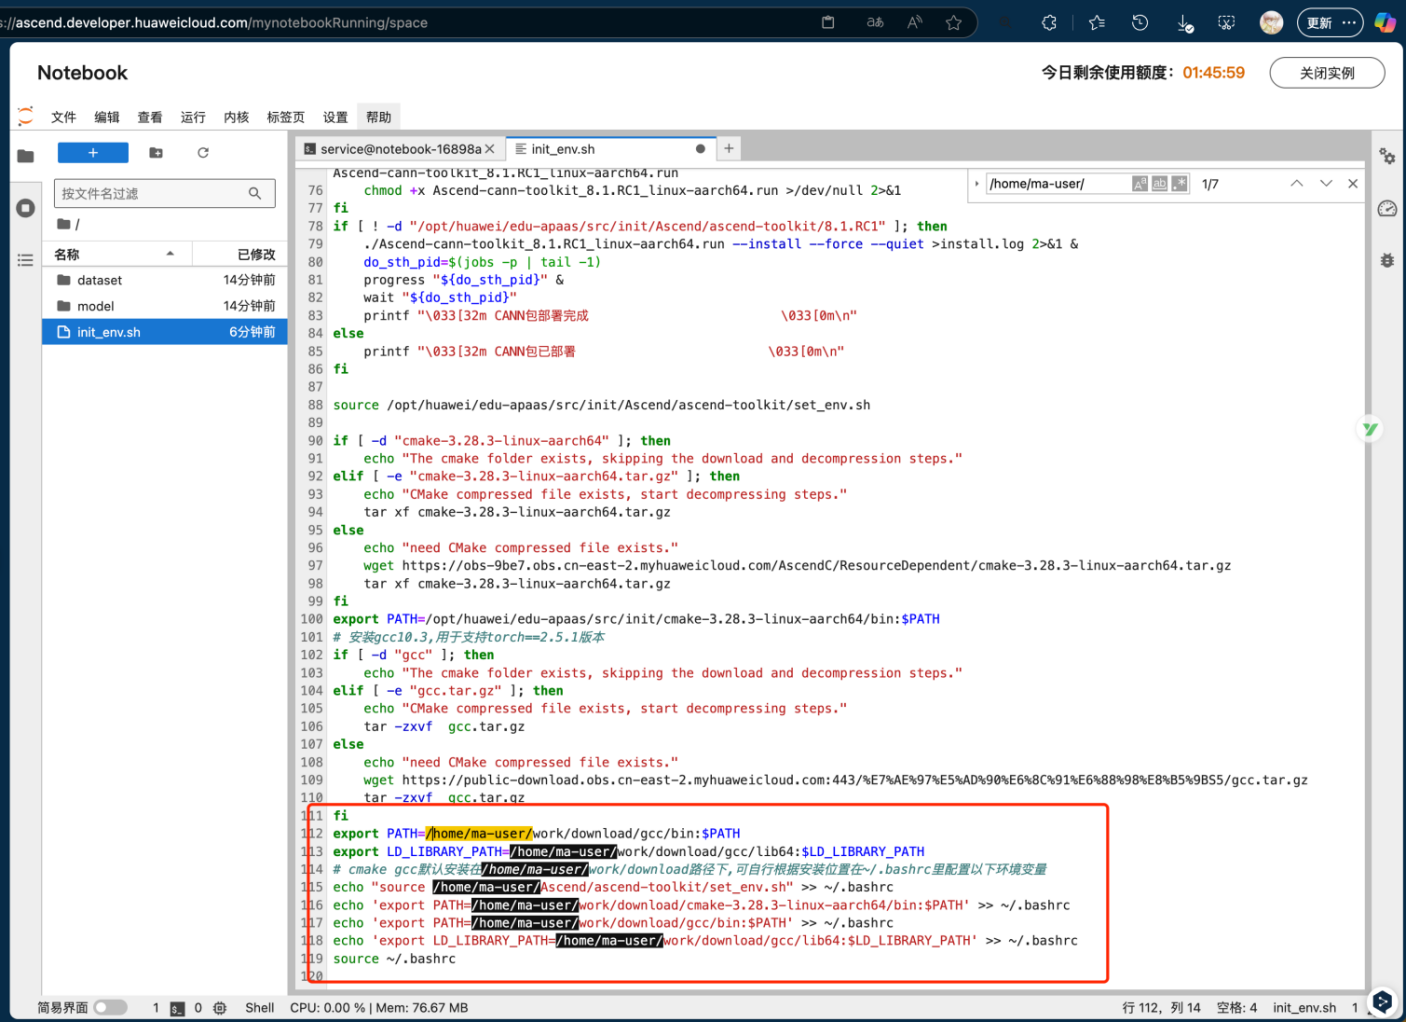Toggle match case in find bar

coord(1140,183)
